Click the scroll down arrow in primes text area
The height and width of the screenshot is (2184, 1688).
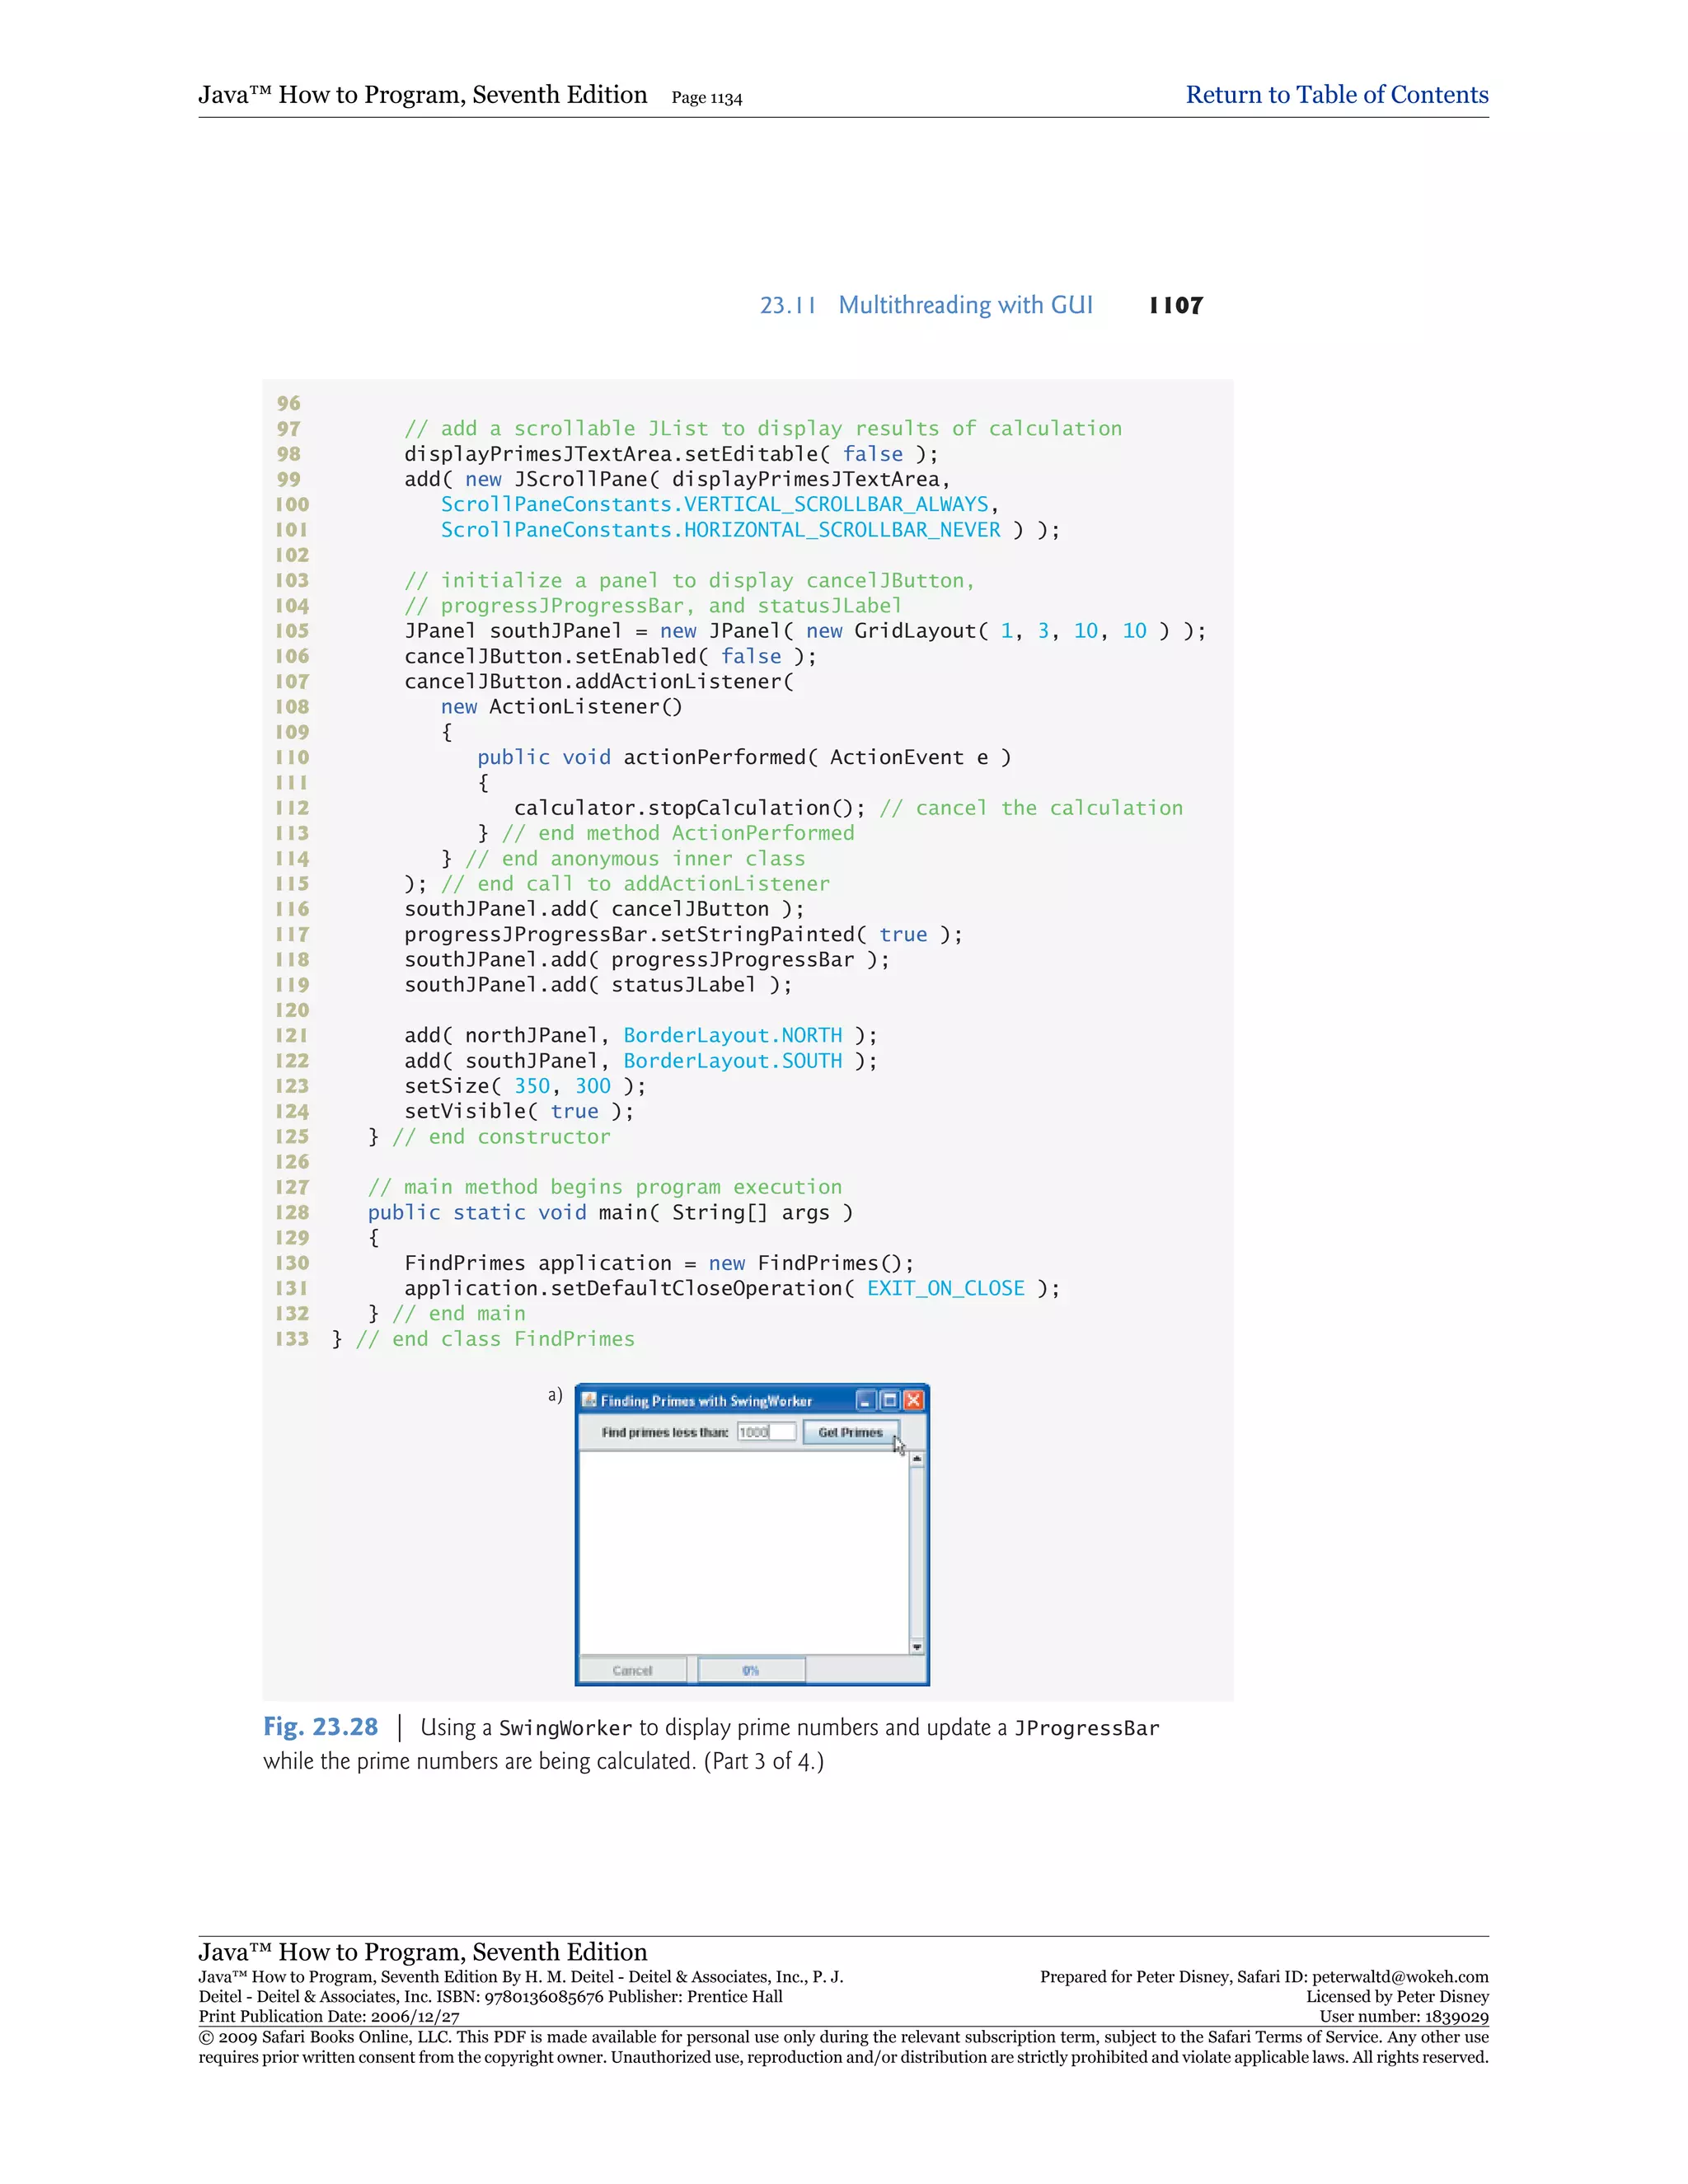[x=916, y=1646]
